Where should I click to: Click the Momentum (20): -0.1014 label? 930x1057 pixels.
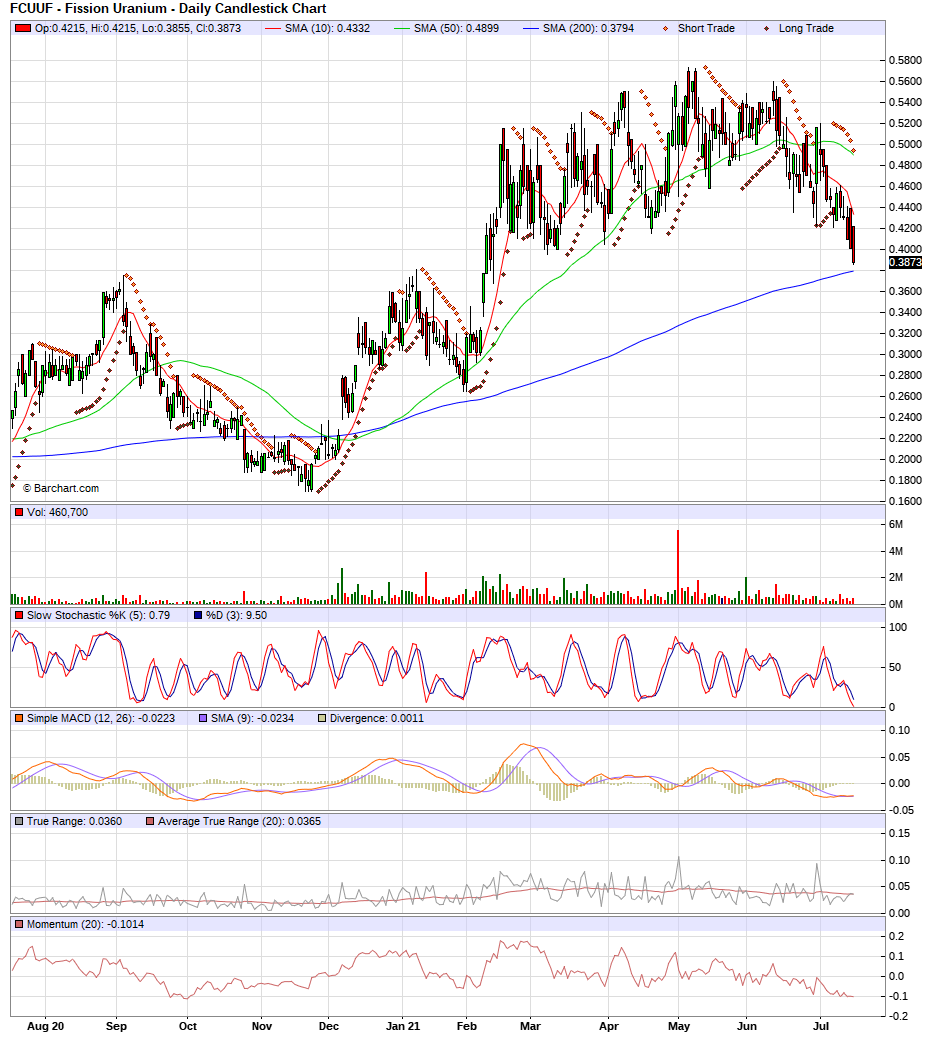click(x=85, y=925)
